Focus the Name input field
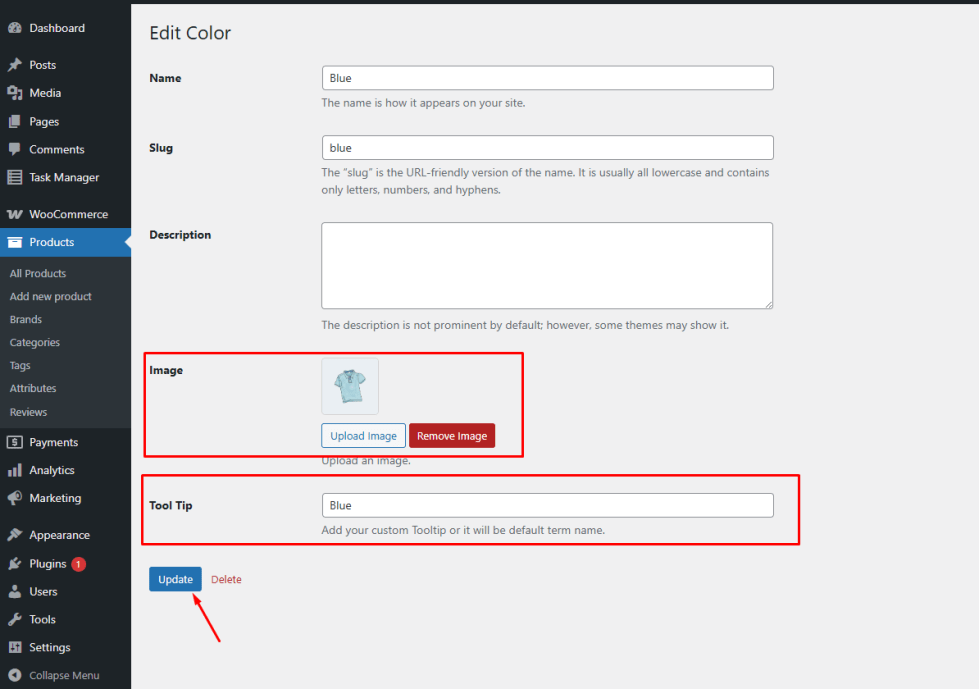The width and height of the screenshot is (979, 689). 548,78
